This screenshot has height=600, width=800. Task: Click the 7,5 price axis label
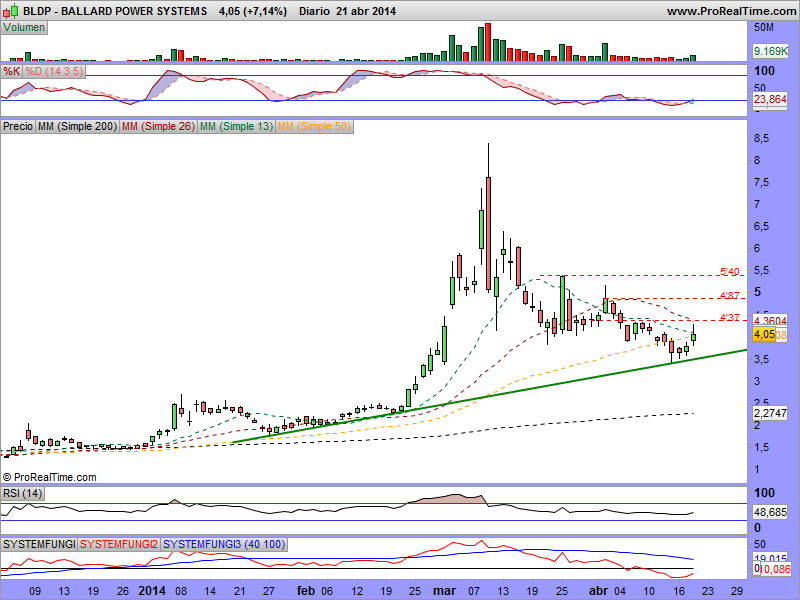pyautogui.click(x=761, y=182)
